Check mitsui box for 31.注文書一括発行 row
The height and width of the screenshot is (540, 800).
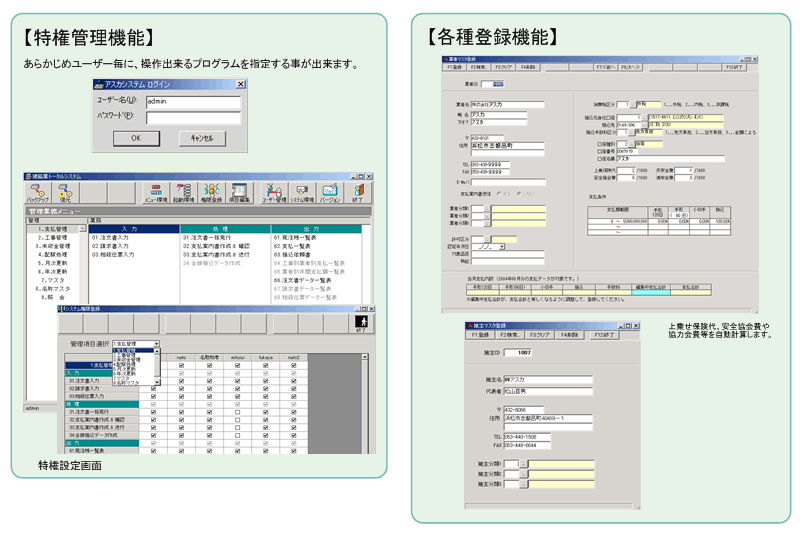coord(237,412)
